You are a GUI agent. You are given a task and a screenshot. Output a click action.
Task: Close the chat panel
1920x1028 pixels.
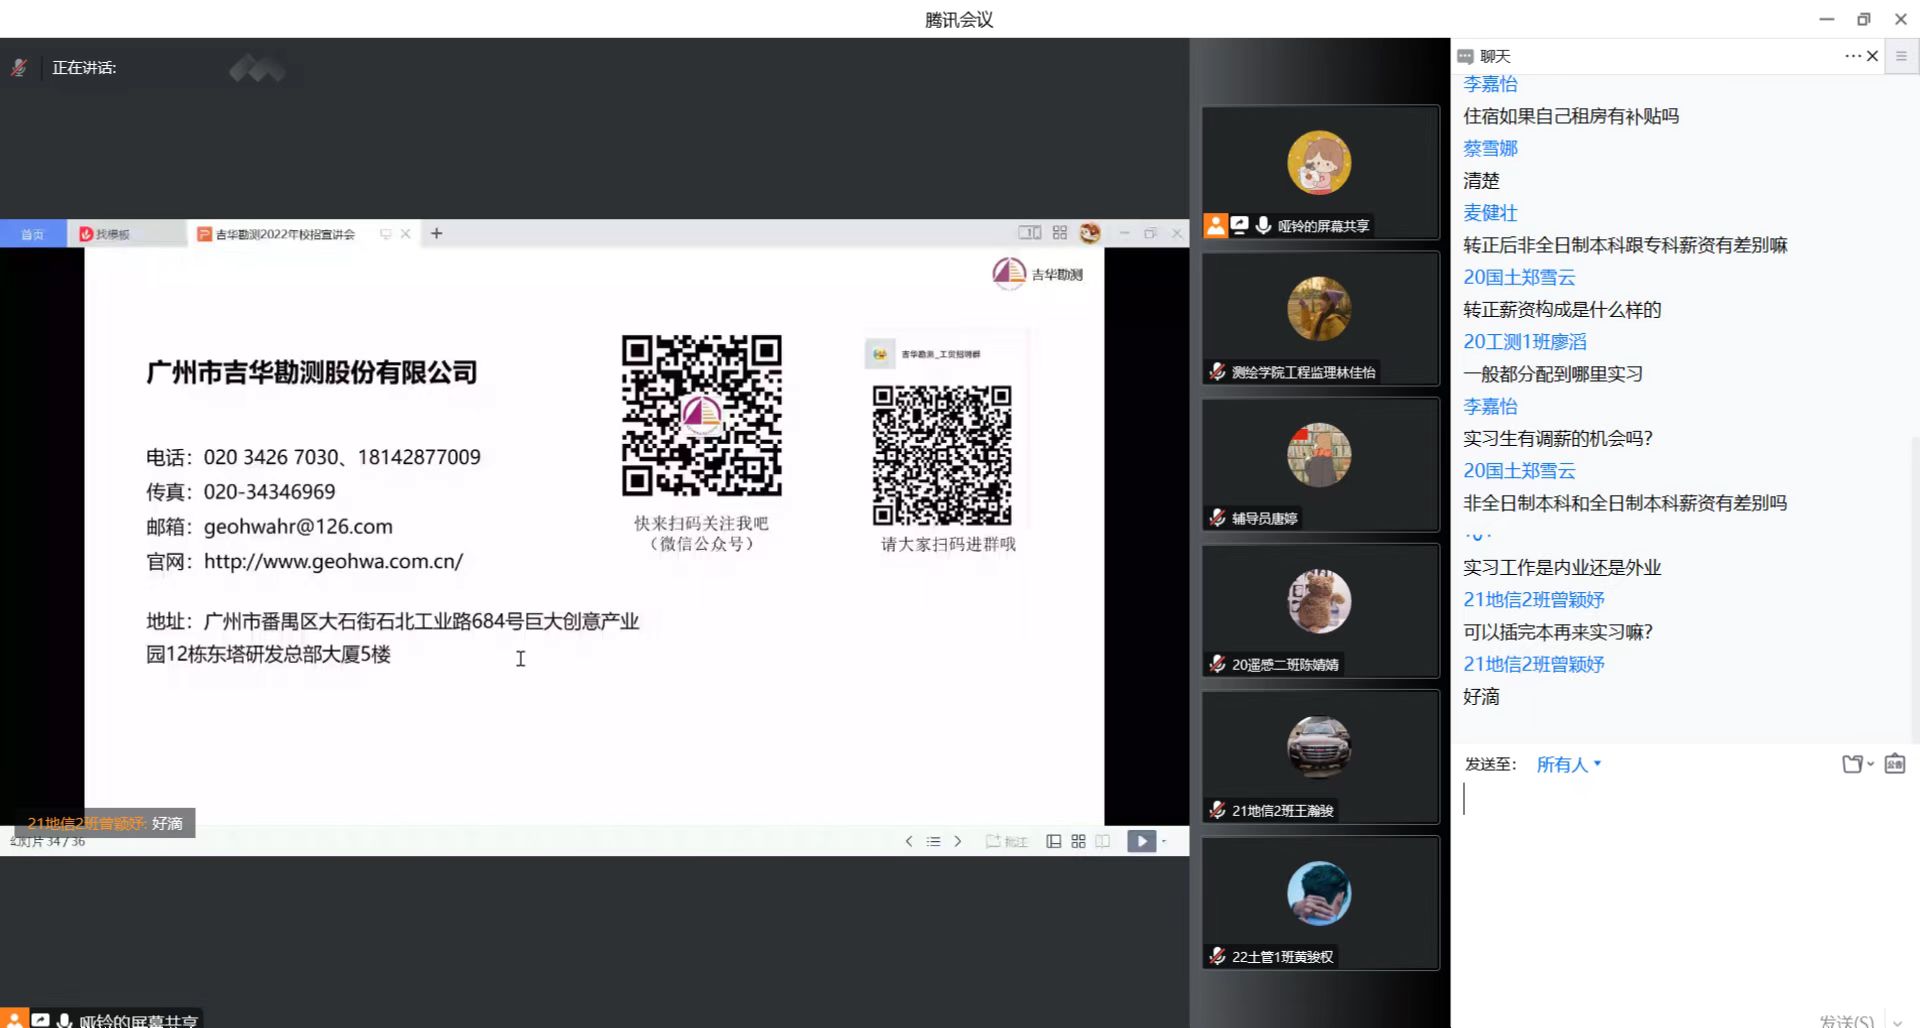coord(1873,56)
